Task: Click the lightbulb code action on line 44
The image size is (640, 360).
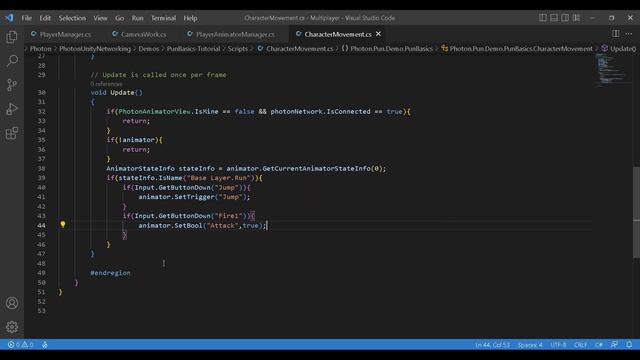Action: [x=62, y=224]
